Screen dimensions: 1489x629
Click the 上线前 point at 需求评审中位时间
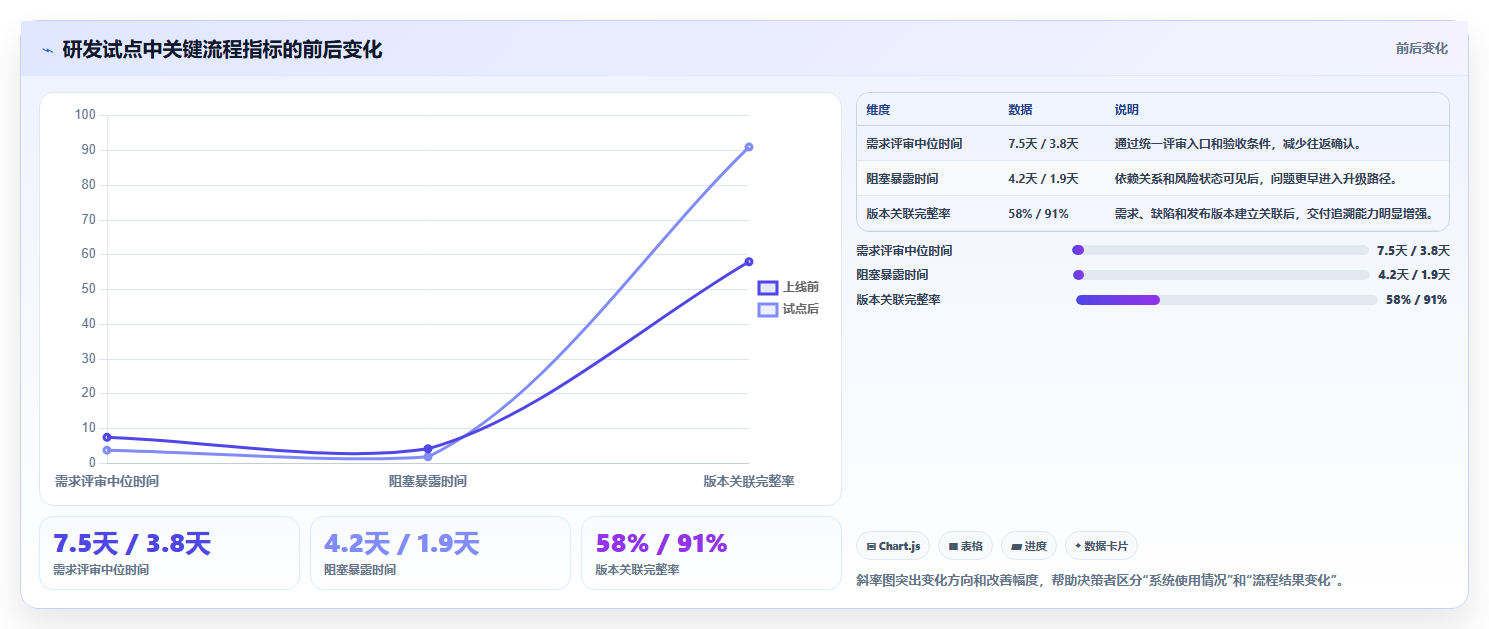(x=107, y=437)
